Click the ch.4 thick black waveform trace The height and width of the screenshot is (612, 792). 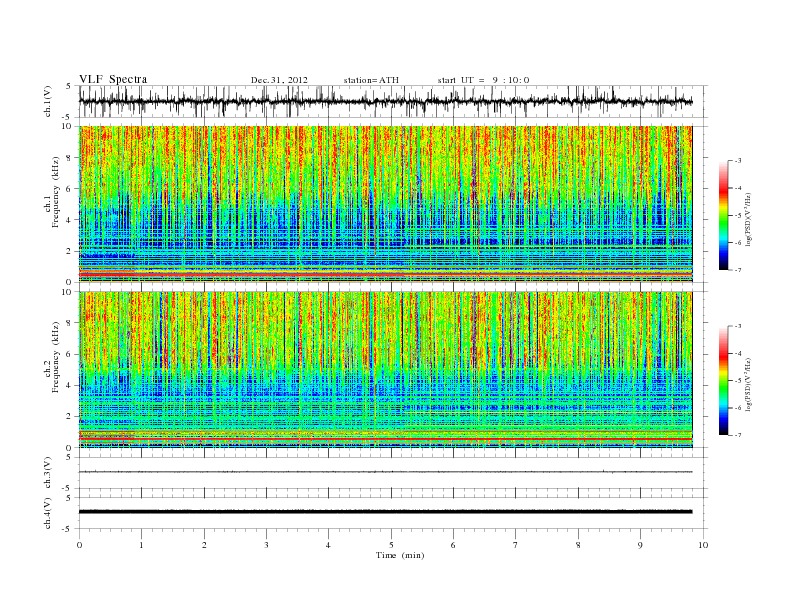pyautogui.click(x=385, y=512)
